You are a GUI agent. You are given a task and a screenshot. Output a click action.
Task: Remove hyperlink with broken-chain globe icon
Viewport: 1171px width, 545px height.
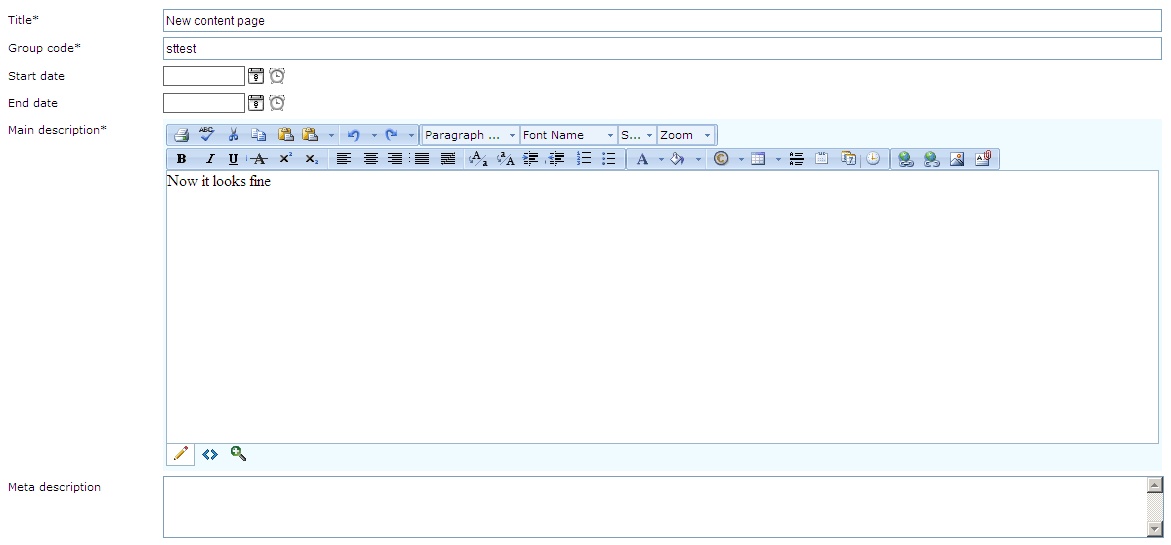(x=931, y=158)
